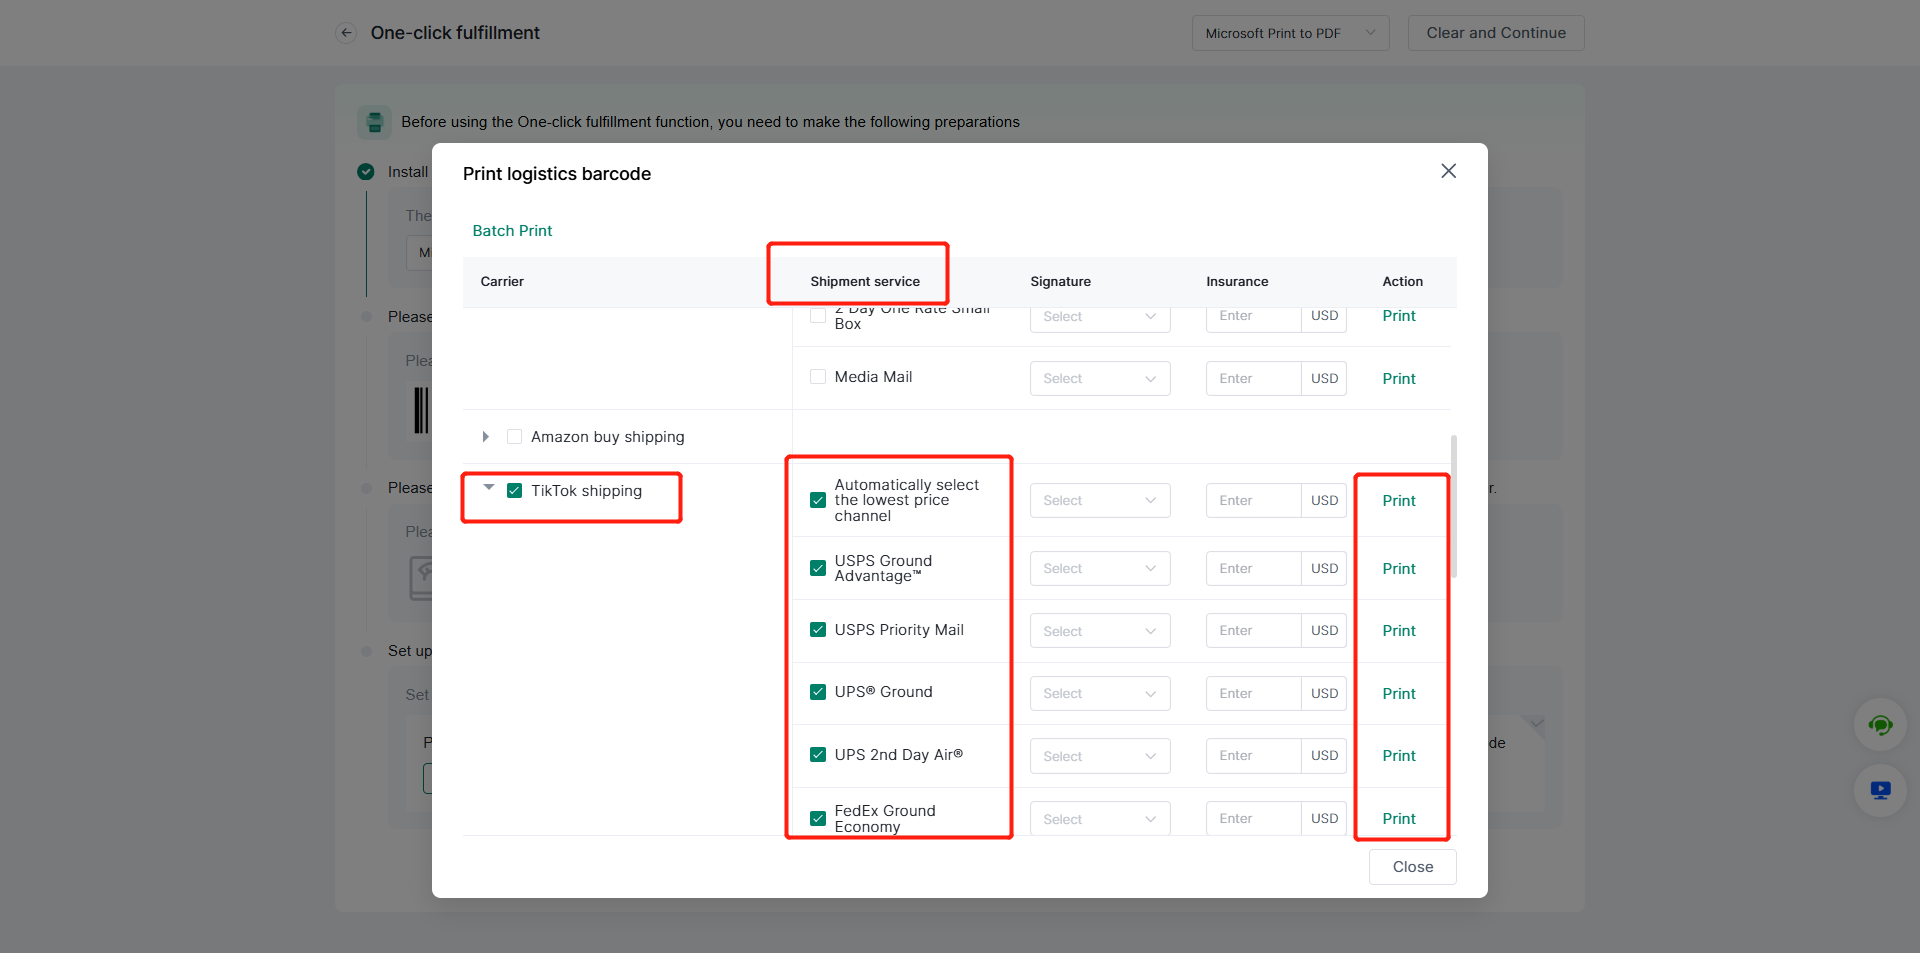Print label for lowest price channel
The height and width of the screenshot is (953, 1920).
tap(1399, 501)
